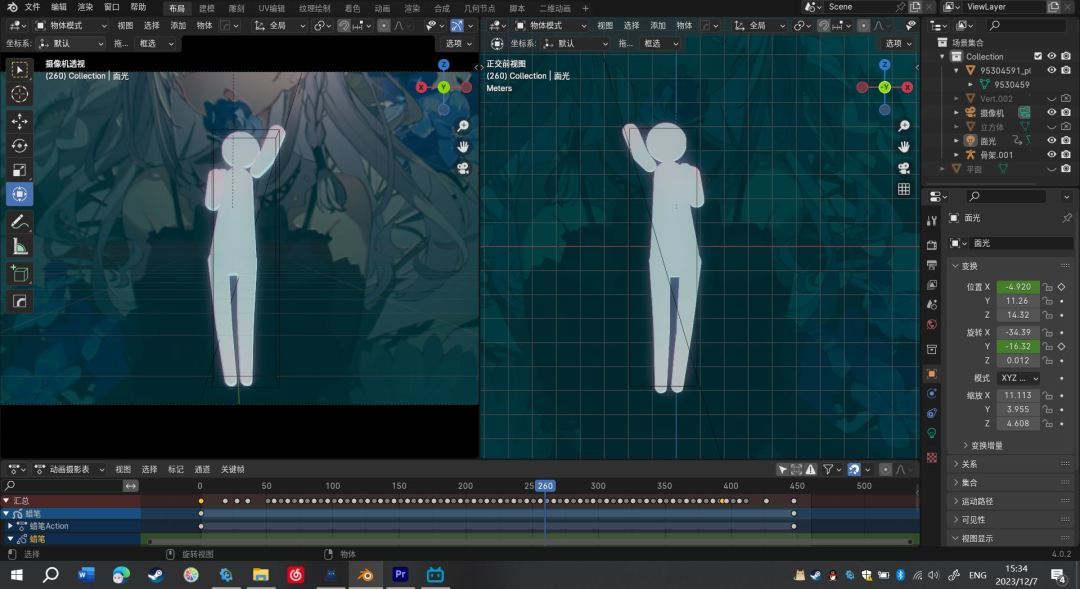Toggle camera view icon in left viewport
The width and height of the screenshot is (1080, 589).
pyautogui.click(x=463, y=168)
